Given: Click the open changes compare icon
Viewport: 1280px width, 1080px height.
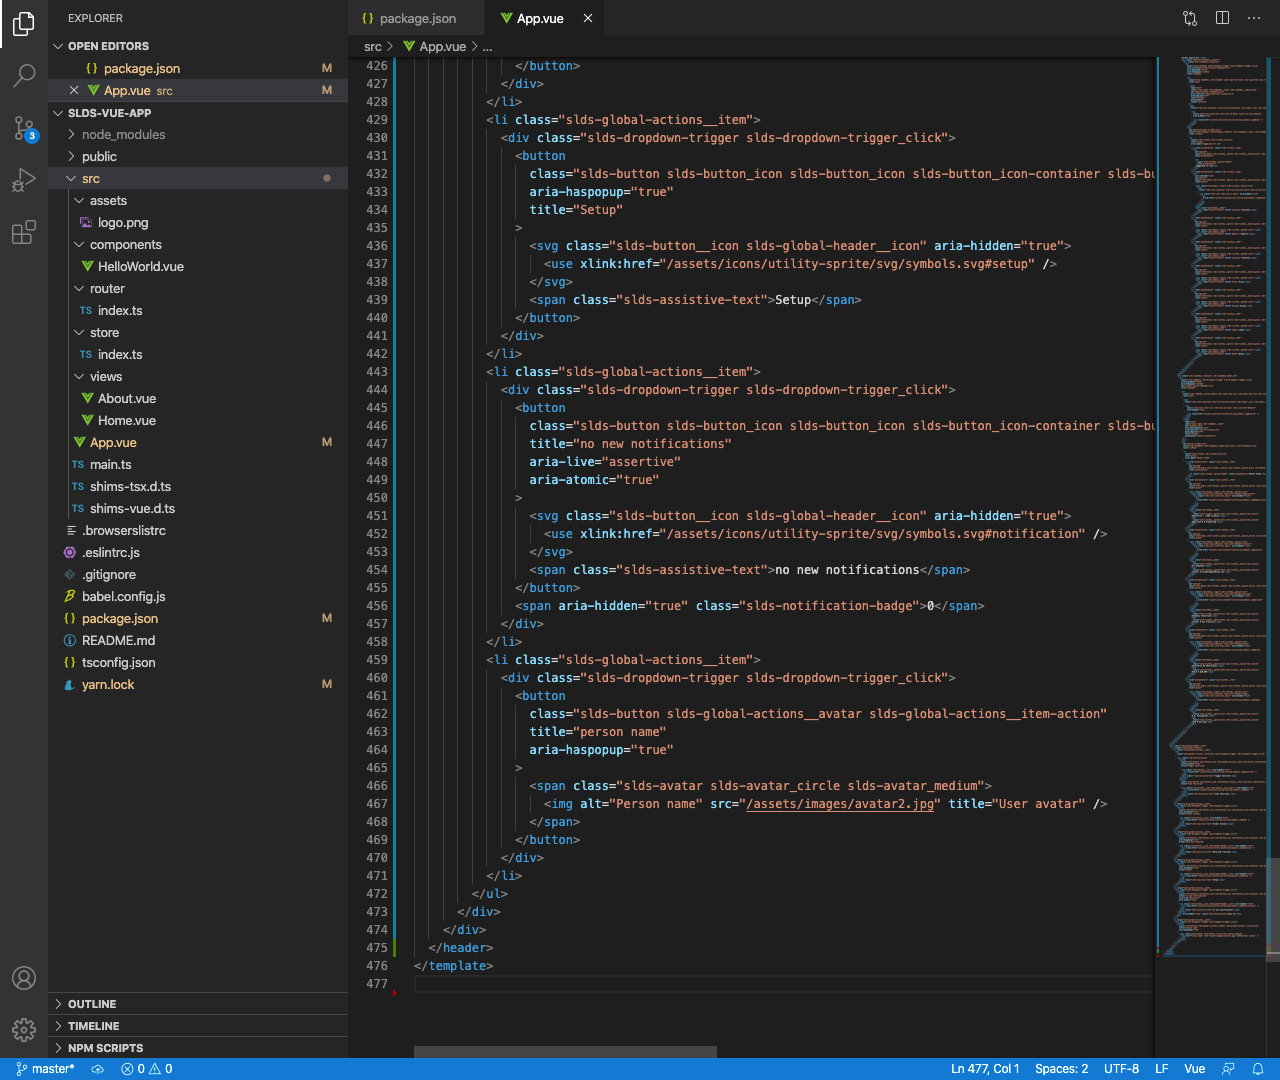Looking at the screenshot, I should pos(1190,18).
